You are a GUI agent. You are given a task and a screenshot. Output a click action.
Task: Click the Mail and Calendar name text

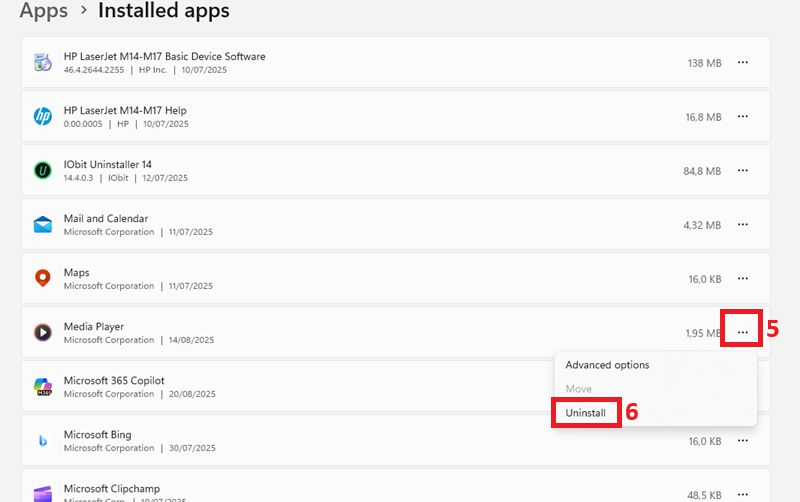point(106,218)
